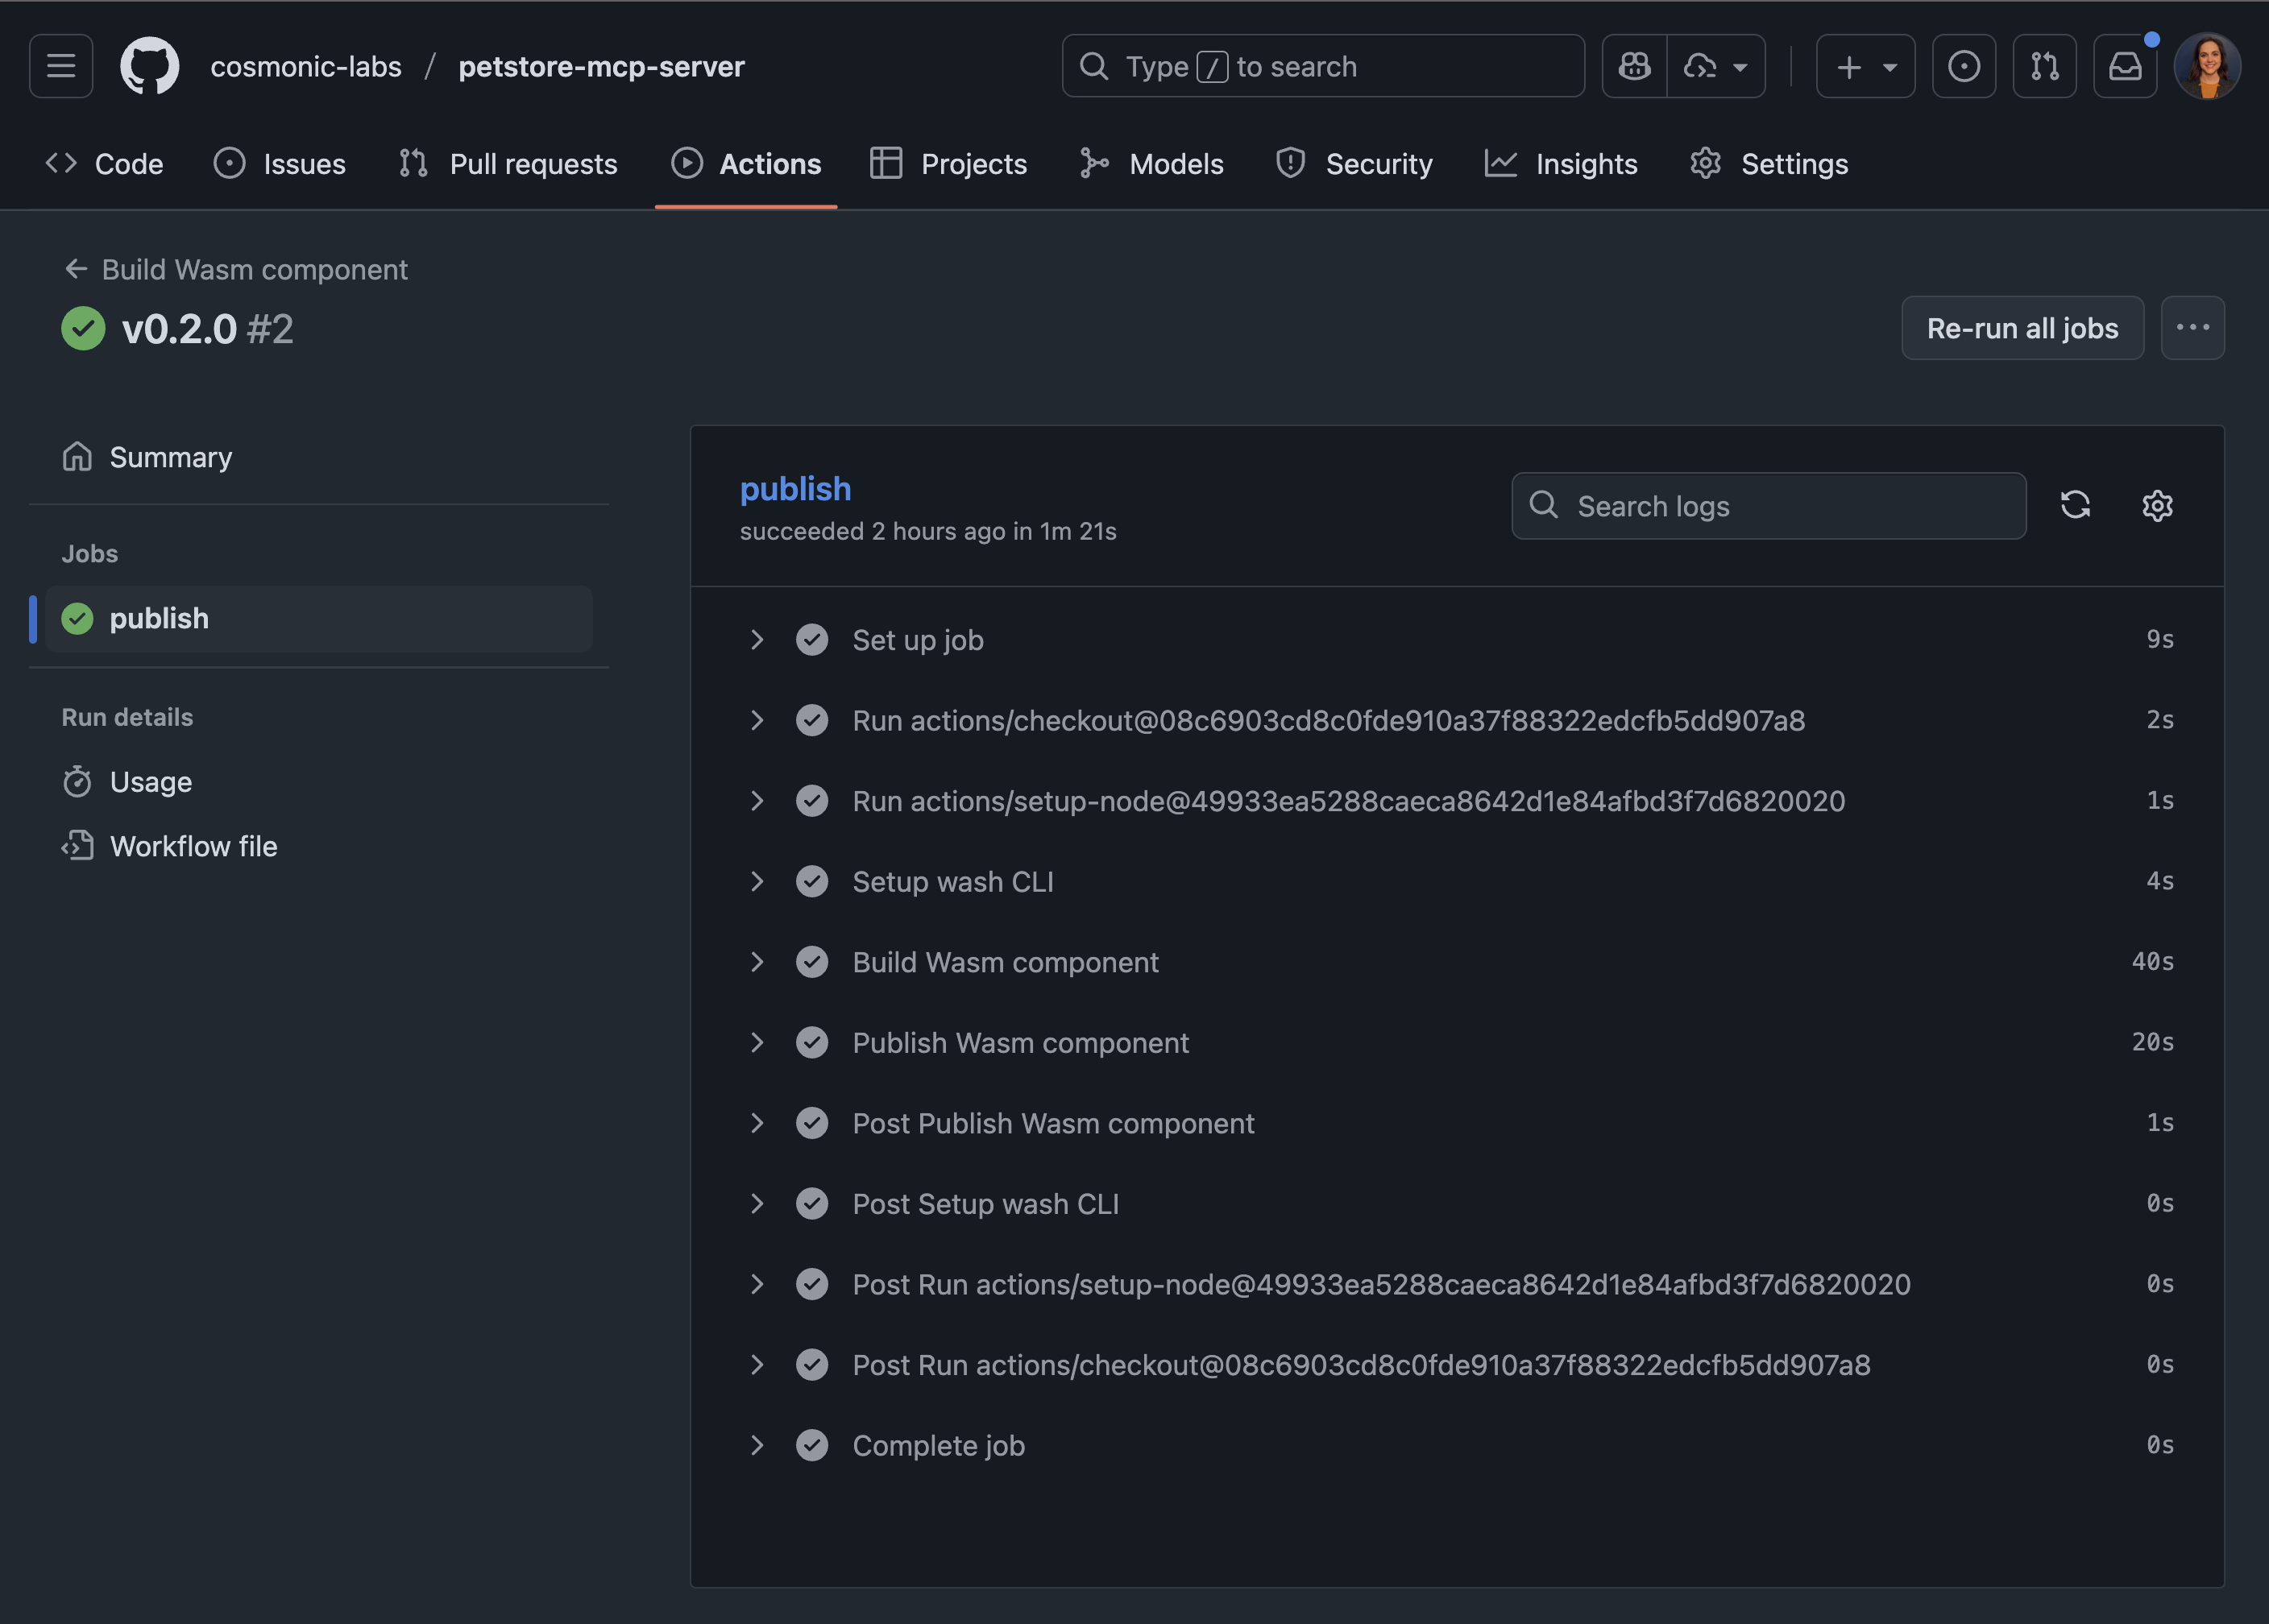Open the GitHub homepage logo
2269x1624 pixels.
tap(149, 66)
